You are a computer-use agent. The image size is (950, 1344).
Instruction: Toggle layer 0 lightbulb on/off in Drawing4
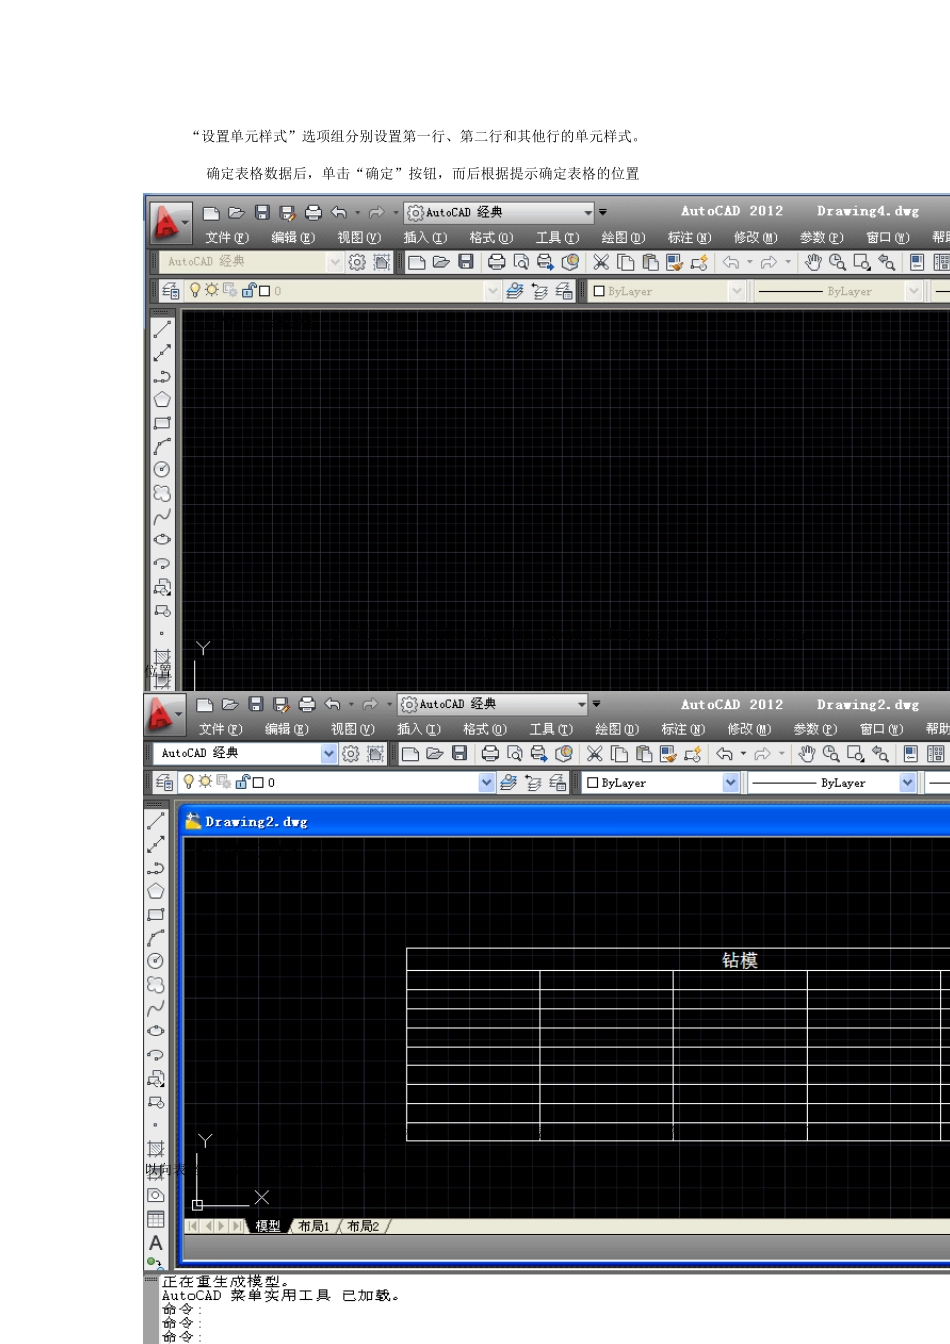point(195,290)
